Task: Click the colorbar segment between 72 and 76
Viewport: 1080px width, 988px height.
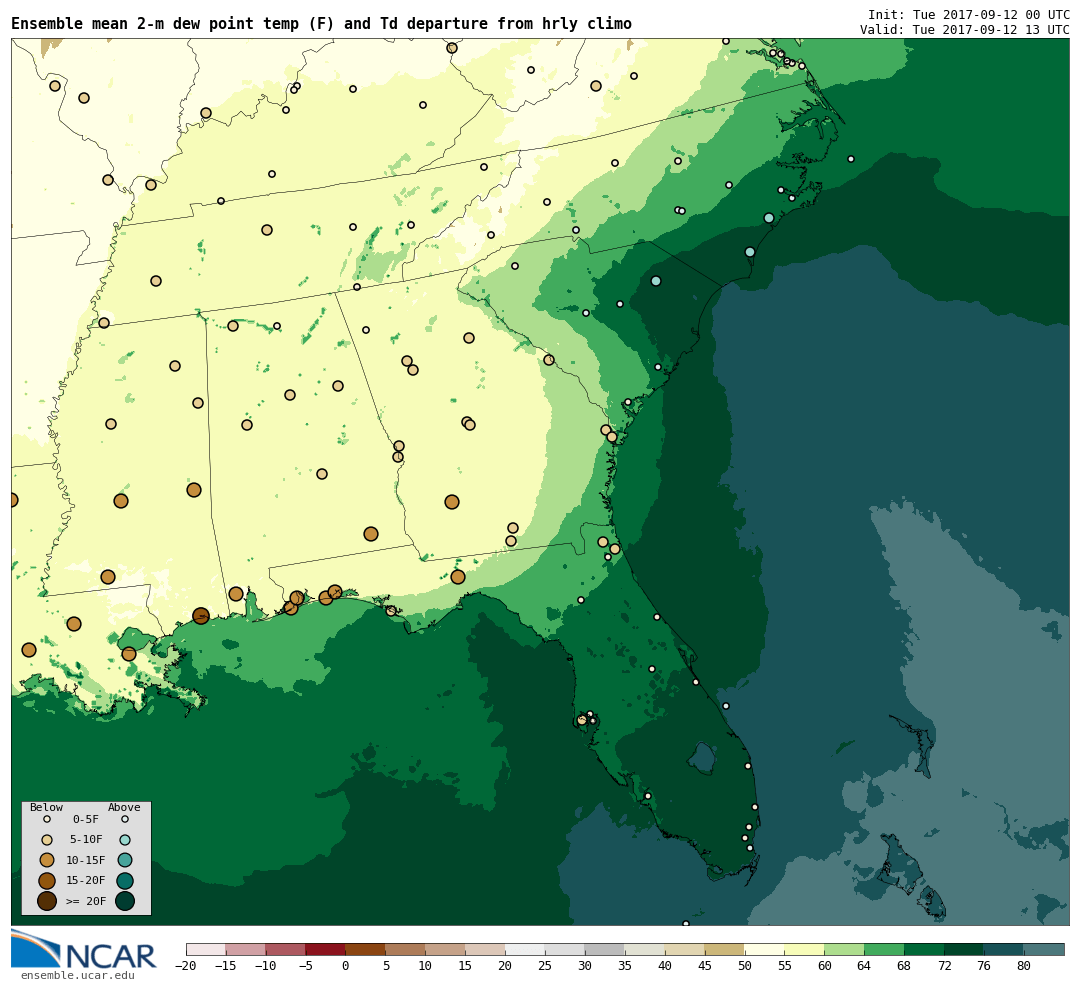Action: click(x=965, y=950)
